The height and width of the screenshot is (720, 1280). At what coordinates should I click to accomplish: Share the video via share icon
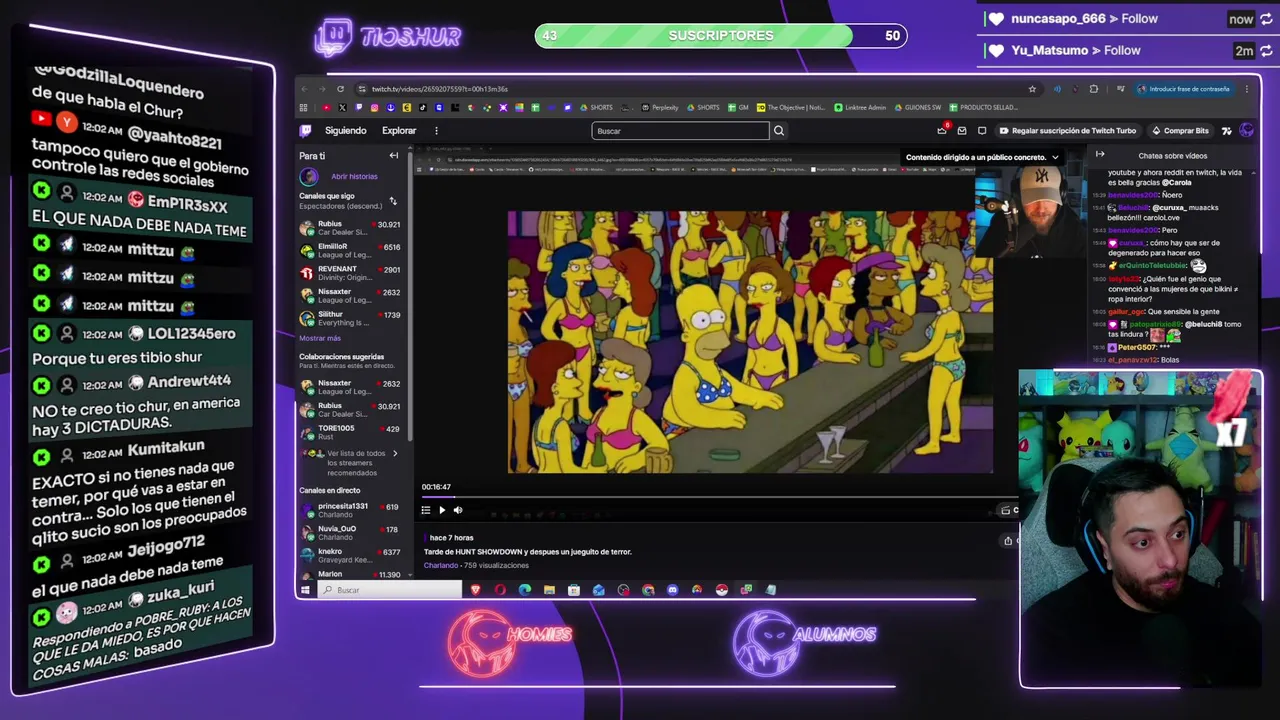tap(1008, 541)
